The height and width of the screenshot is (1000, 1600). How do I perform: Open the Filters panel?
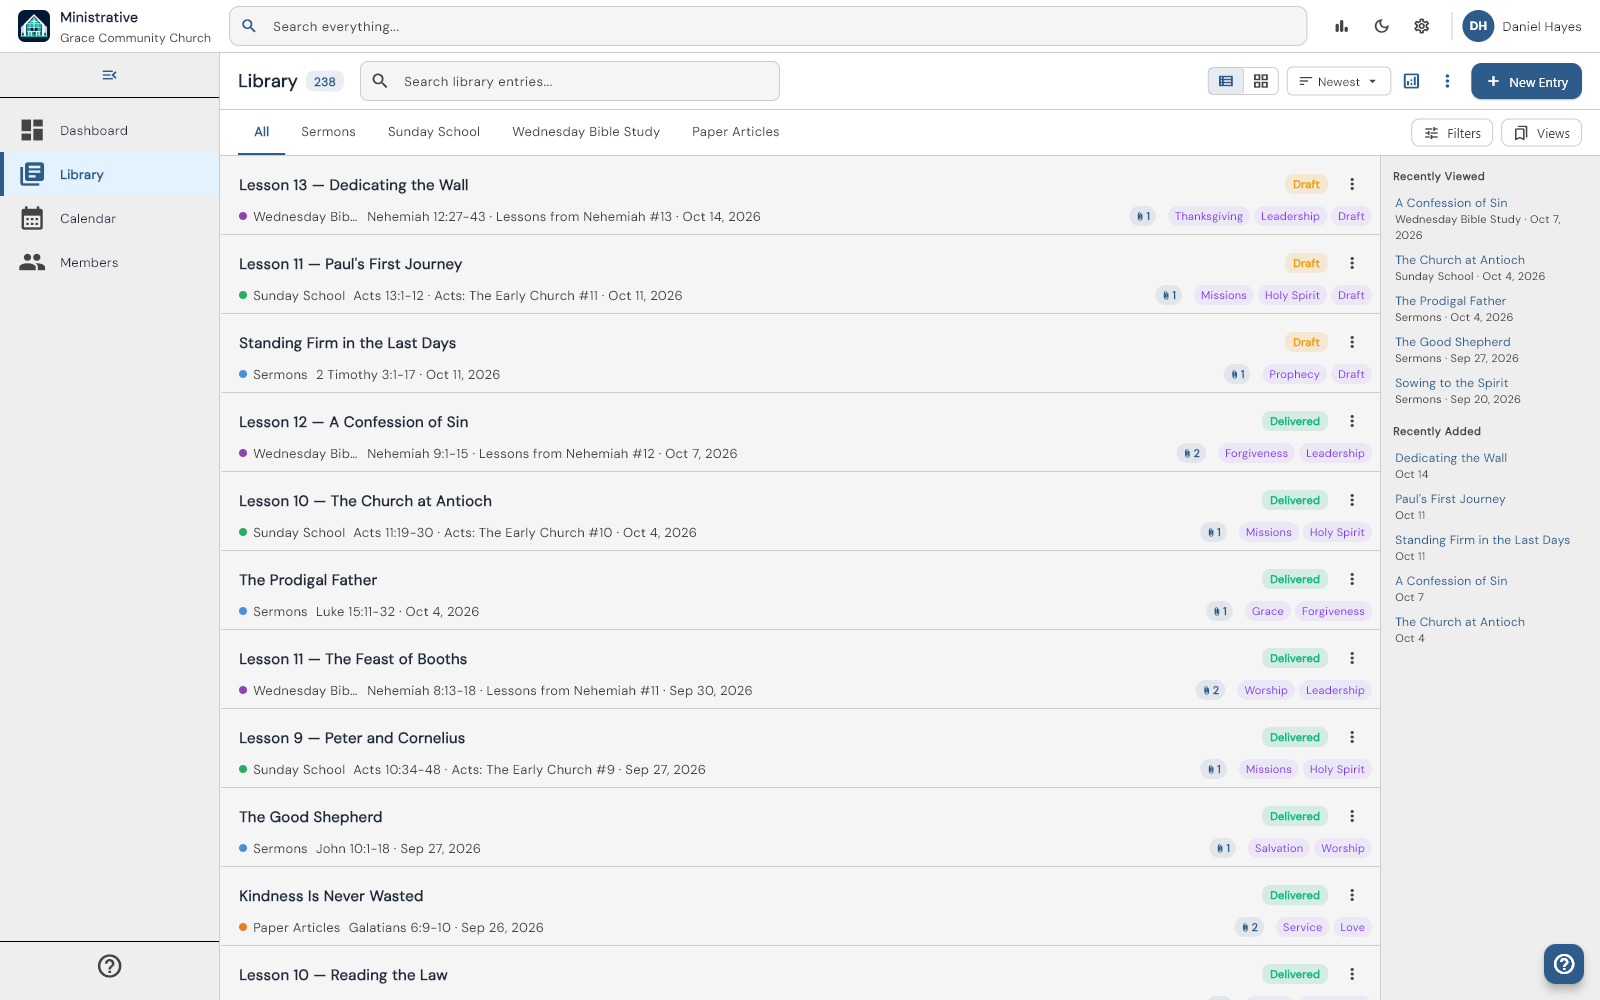point(1452,133)
